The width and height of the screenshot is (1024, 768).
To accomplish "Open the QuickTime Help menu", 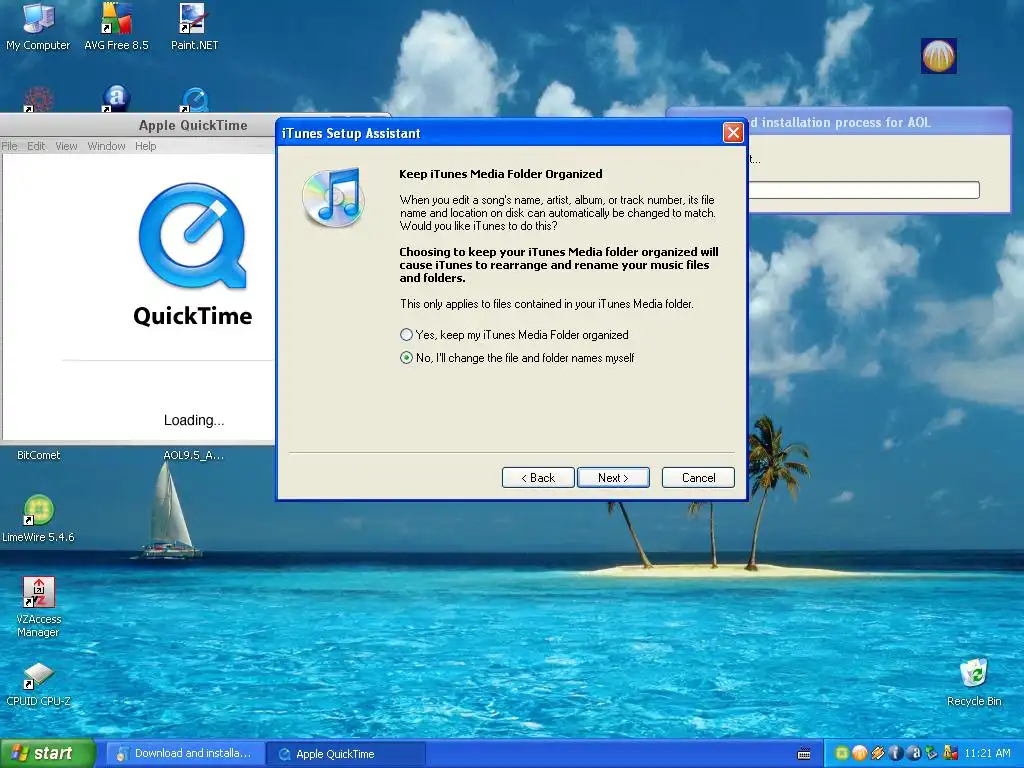I will coord(146,146).
